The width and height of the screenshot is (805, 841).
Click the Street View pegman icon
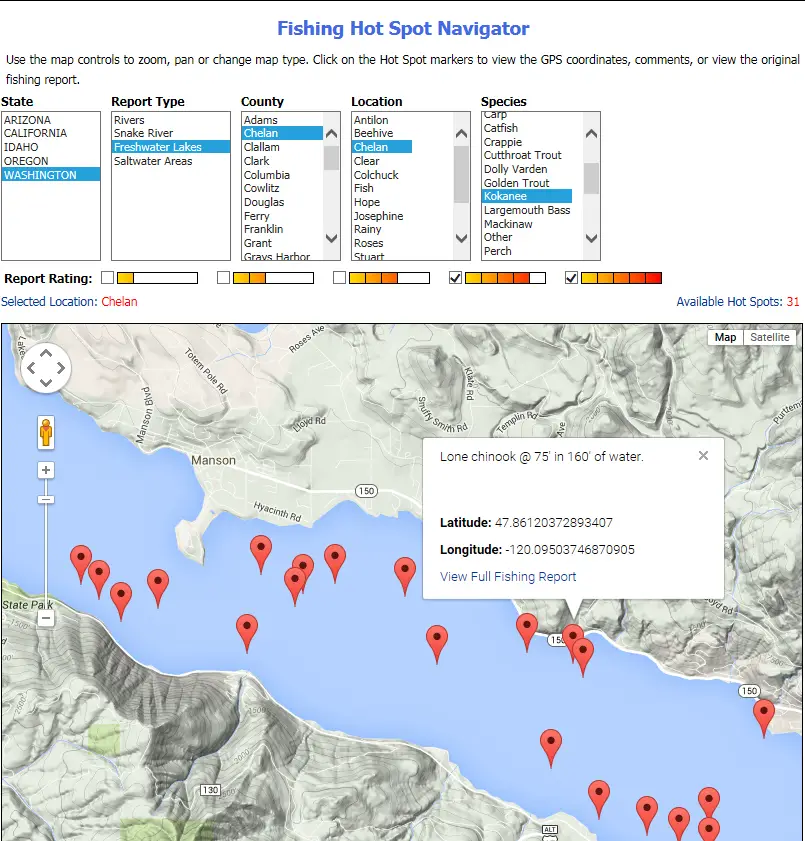click(x=45, y=433)
